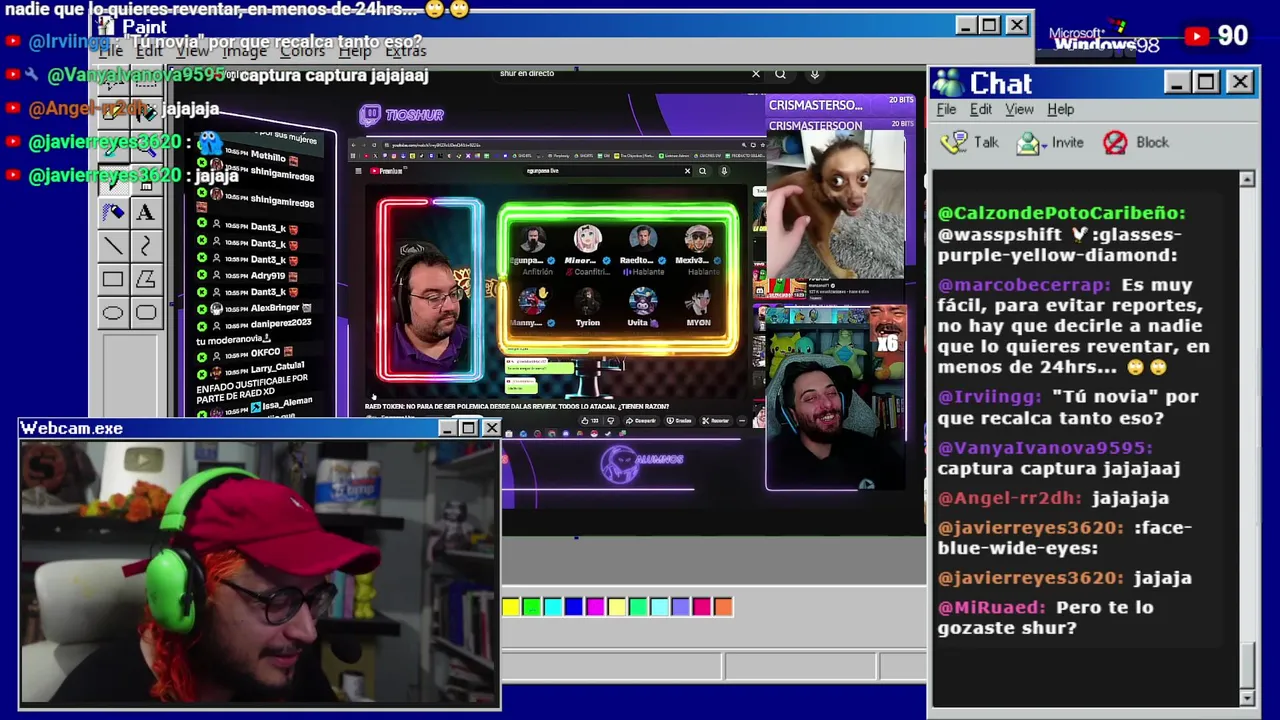
Task: Click the YouTube voice search microphone icon
Action: (x=815, y=73)
